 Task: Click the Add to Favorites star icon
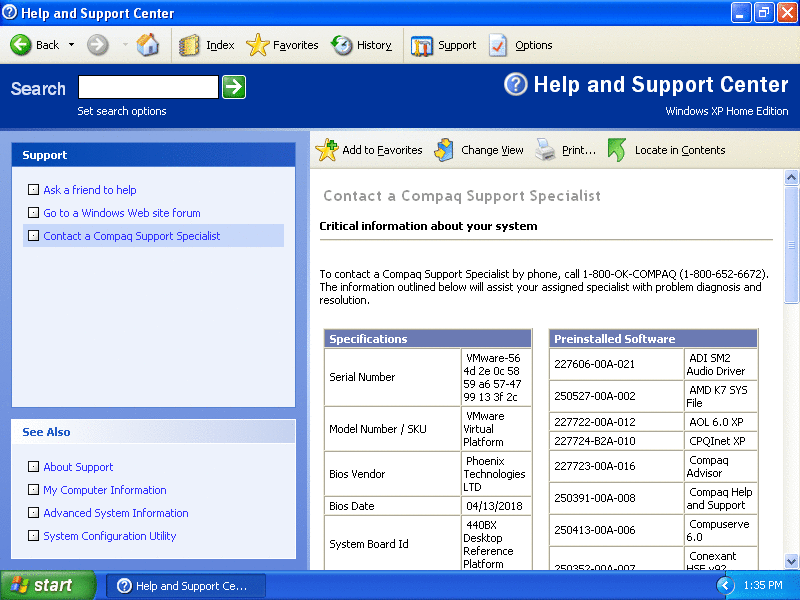327,150
